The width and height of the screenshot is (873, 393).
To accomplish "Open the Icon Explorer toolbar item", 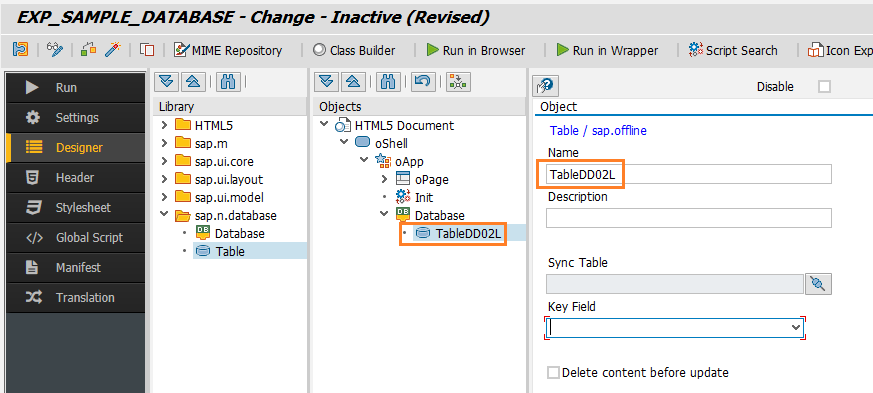I will [x=840, y=50].
